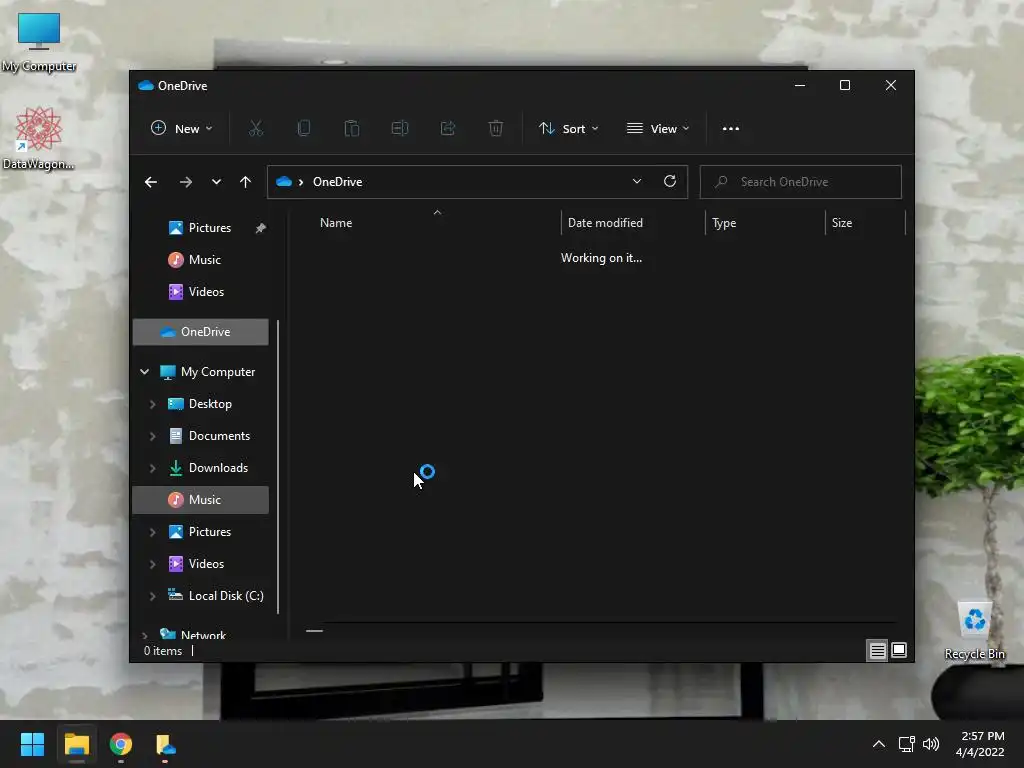The height and width of the screenshot is (768, 1024).
Task: Sort by Date modified column header
Action: [633, 223]
